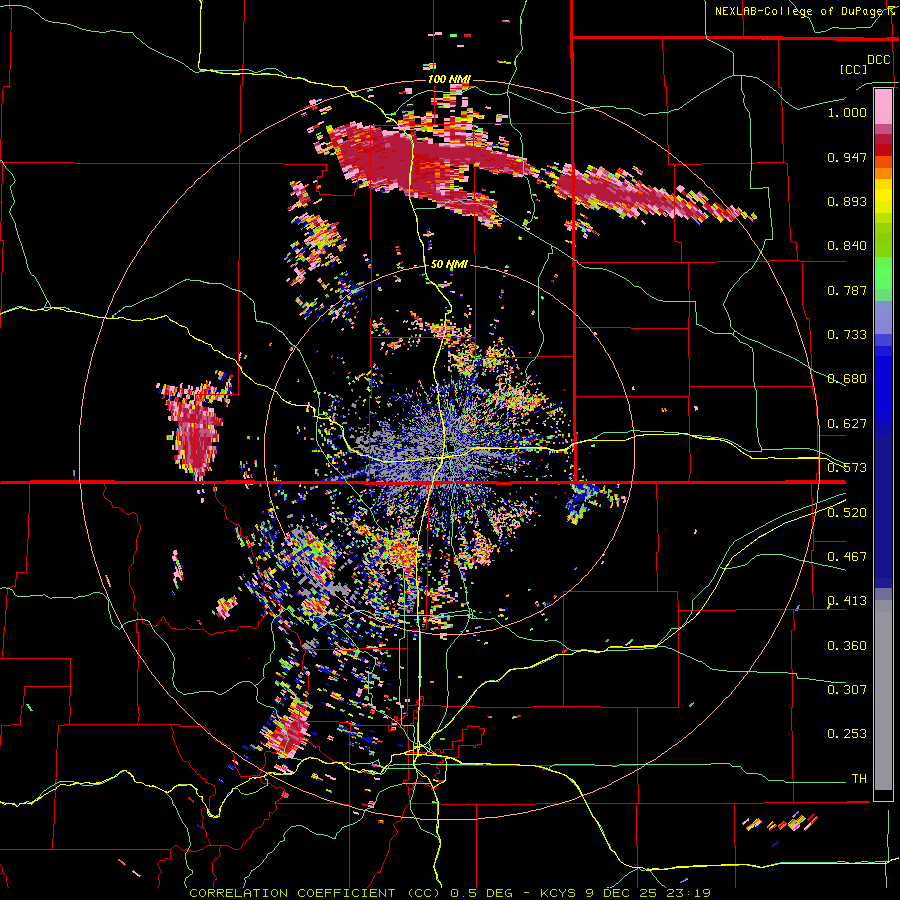The width and height of the screenshot is (900, 900).
Task: Click the 0.307 scale value
Action: (x=847, y=690)
